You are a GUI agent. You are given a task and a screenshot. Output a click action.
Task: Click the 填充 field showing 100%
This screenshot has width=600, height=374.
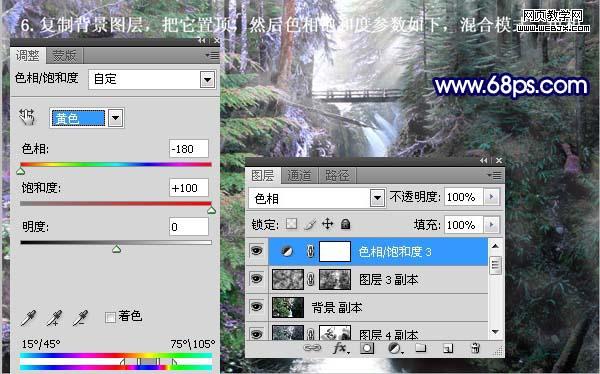(464, 225)
